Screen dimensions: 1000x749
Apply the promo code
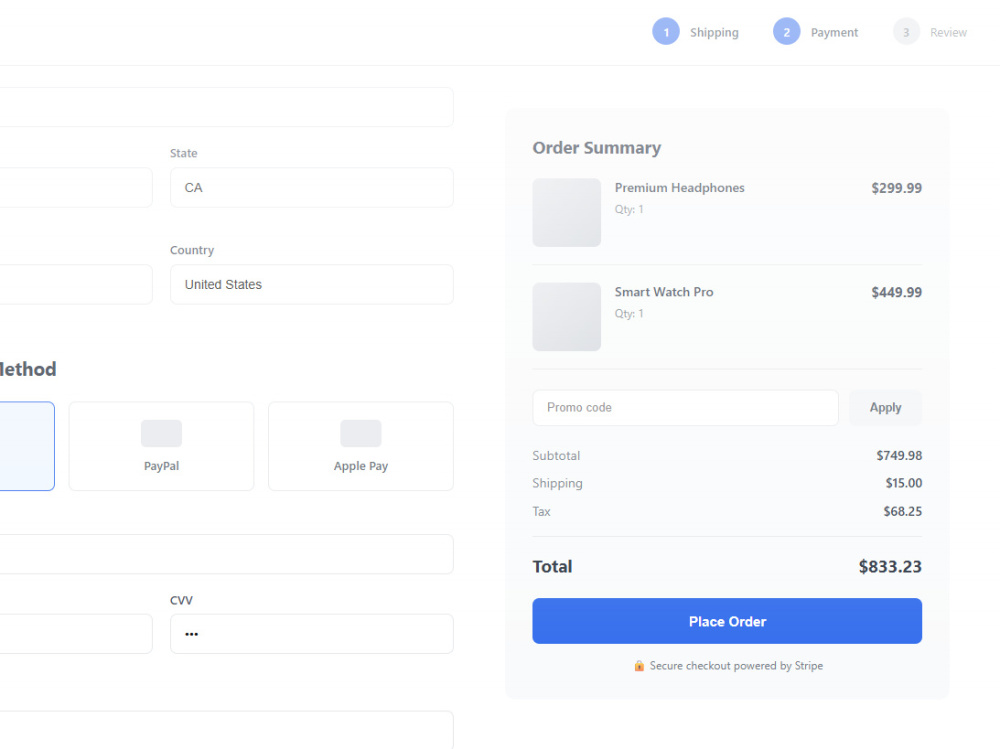pyautogui.click(x=885, y=408)
